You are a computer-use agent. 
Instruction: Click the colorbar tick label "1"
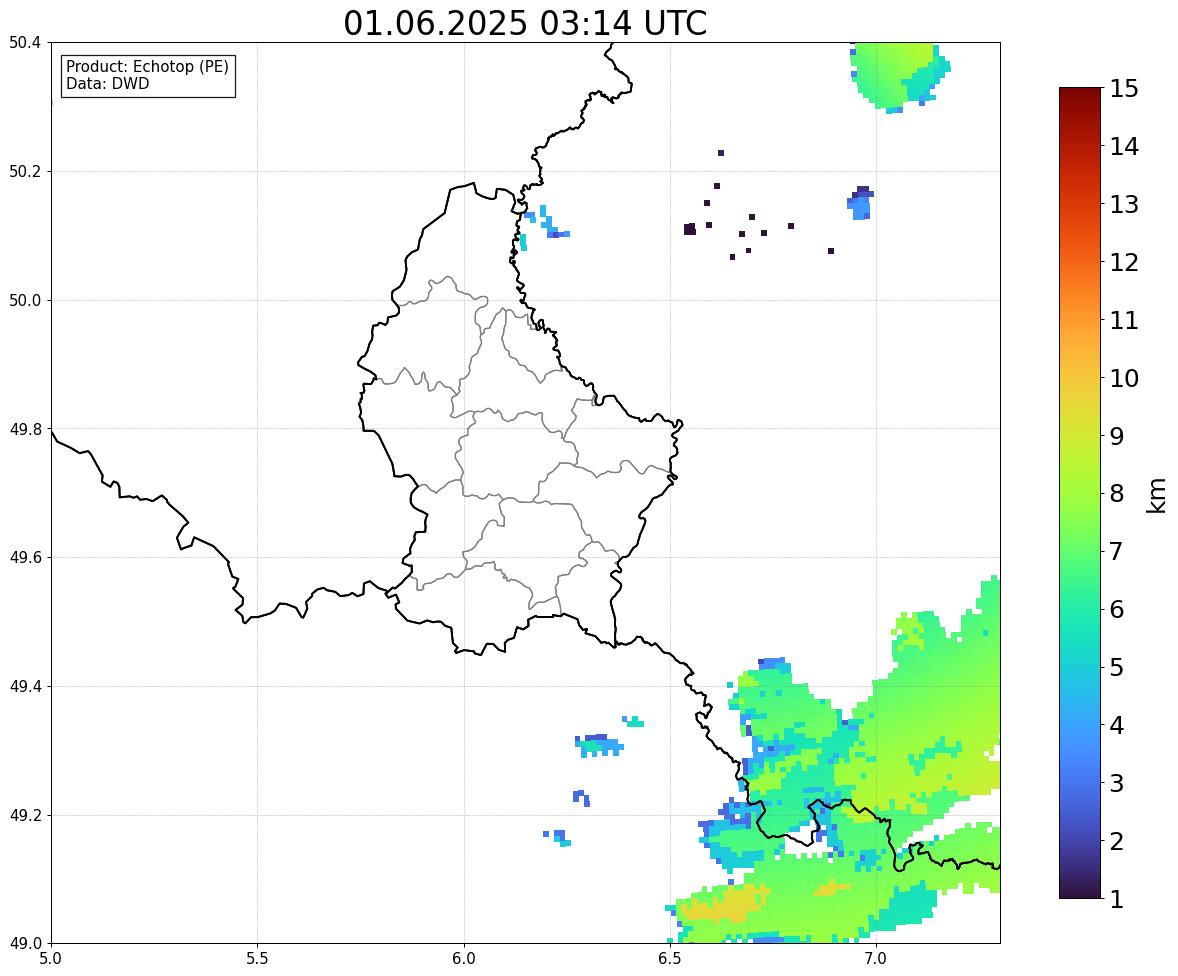coord(1117,899)
